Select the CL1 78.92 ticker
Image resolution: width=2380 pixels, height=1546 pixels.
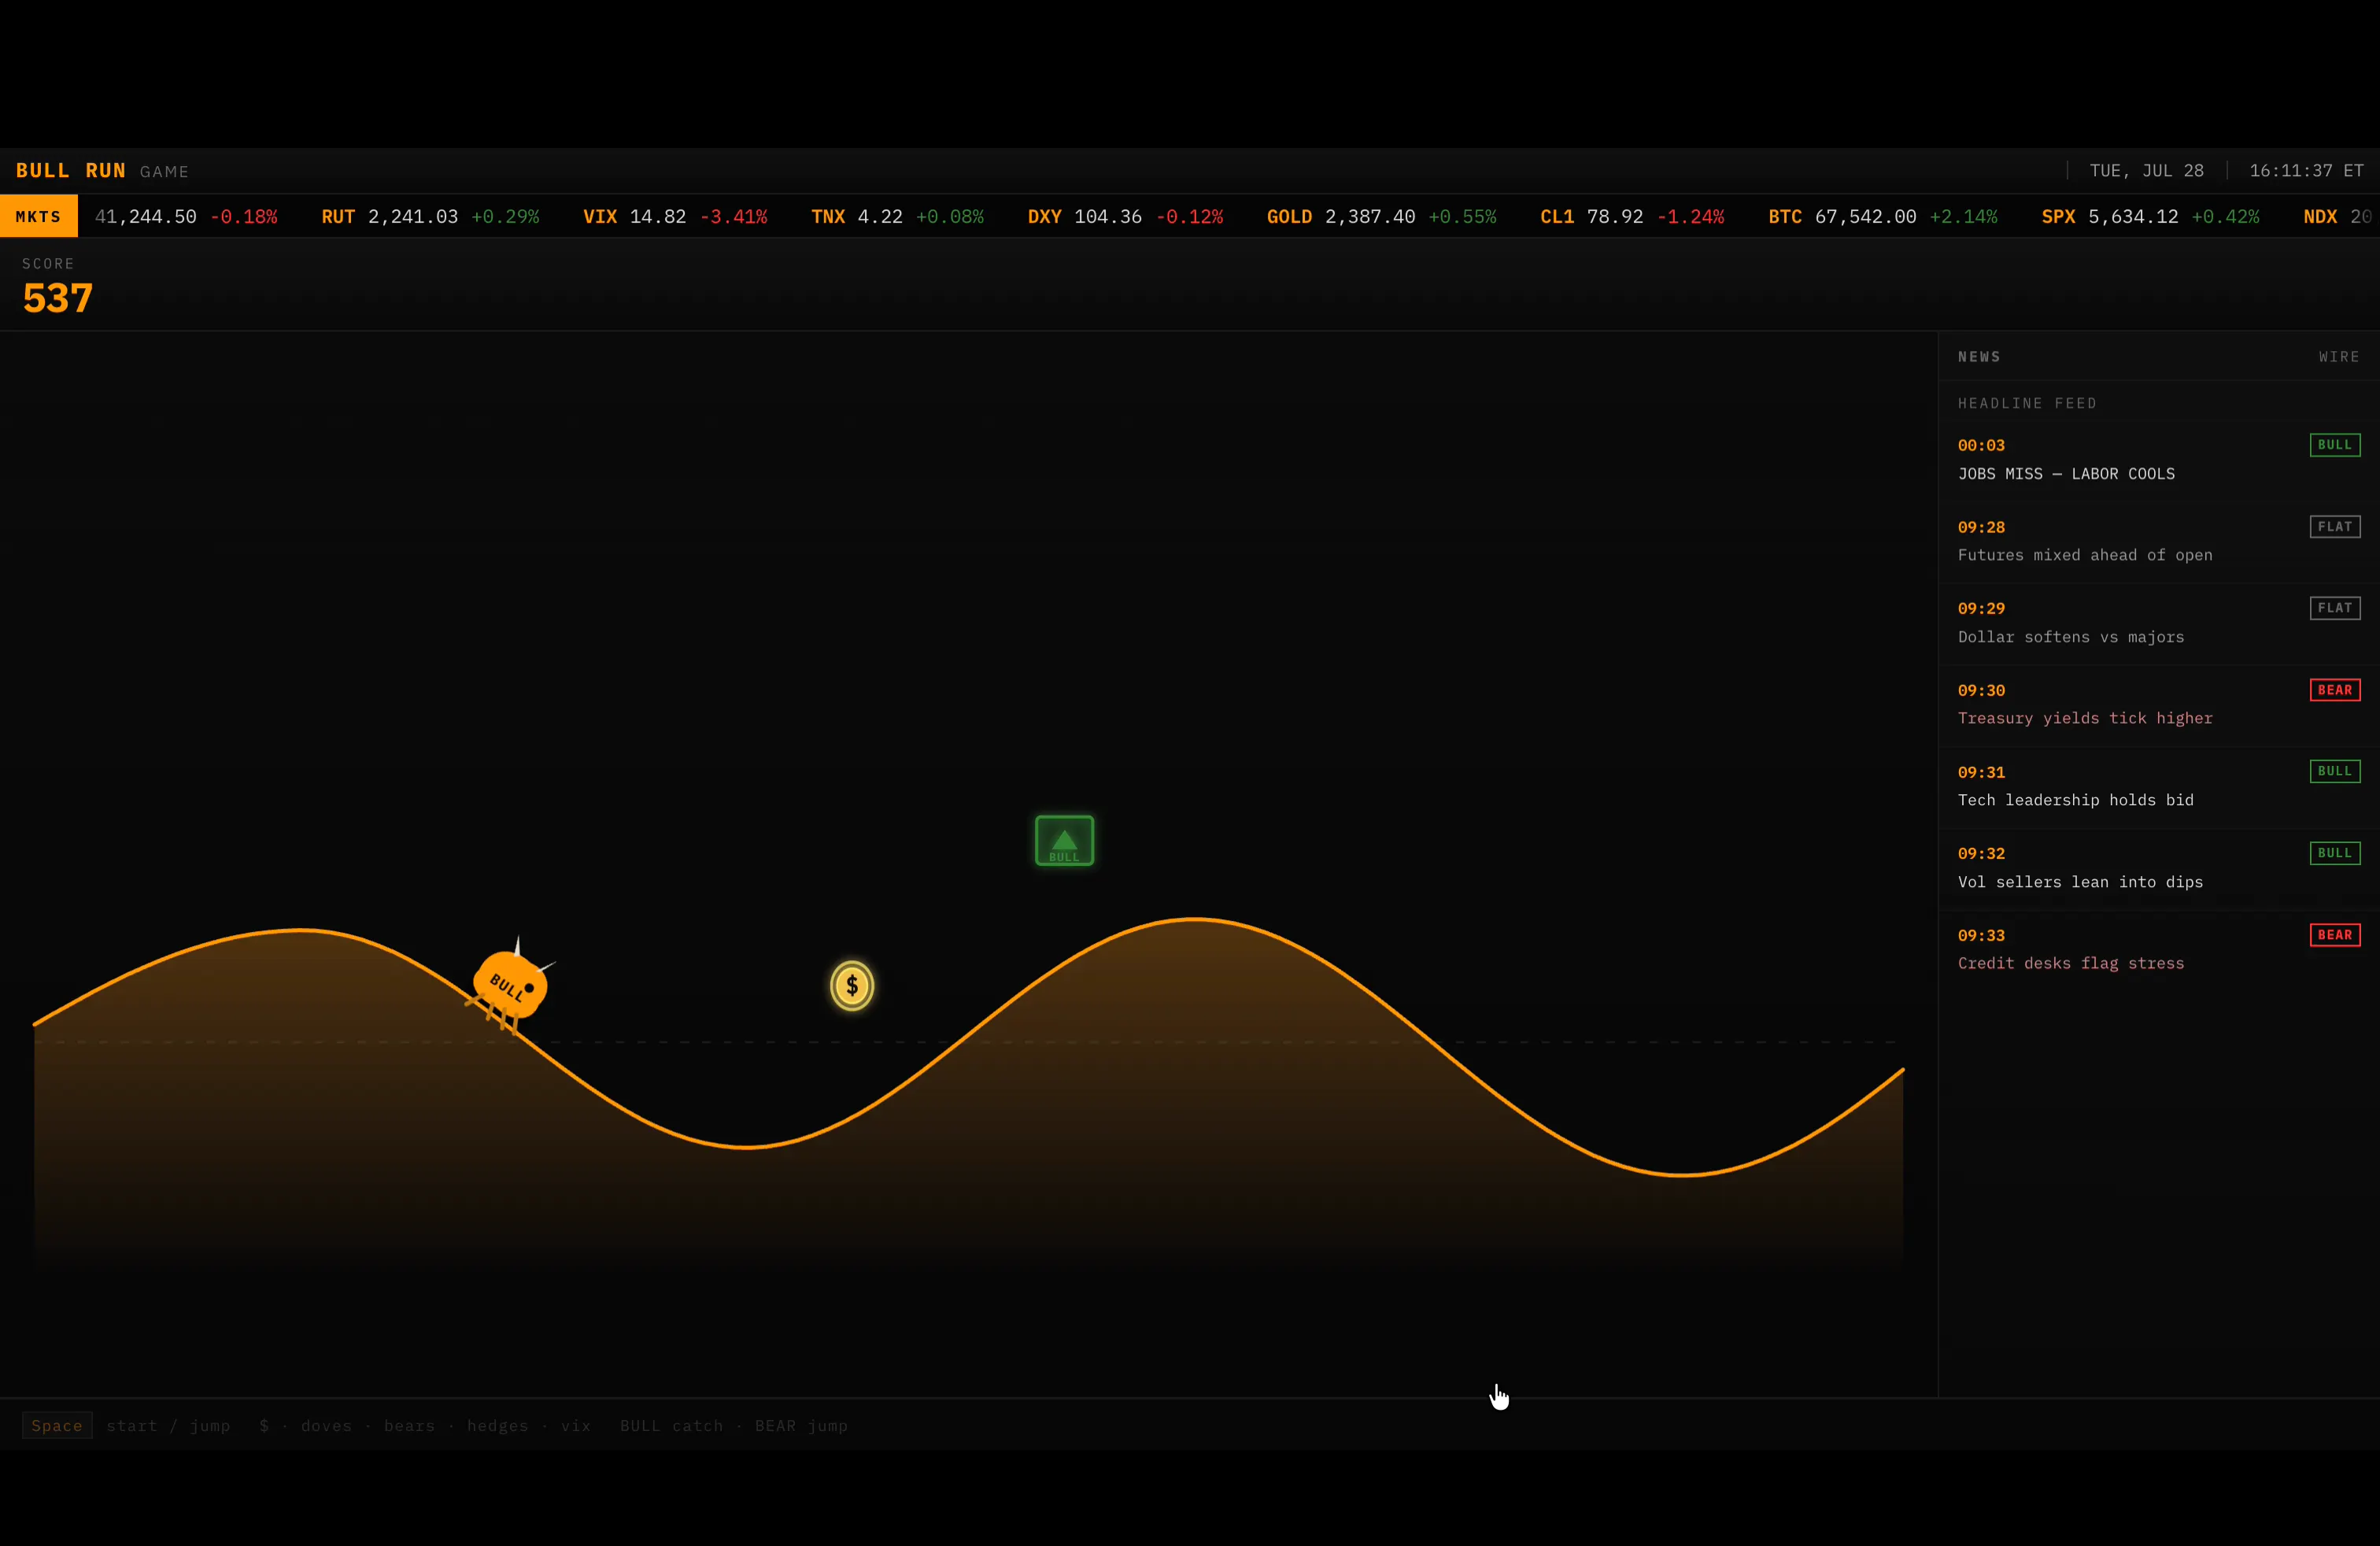[1632, 217]
